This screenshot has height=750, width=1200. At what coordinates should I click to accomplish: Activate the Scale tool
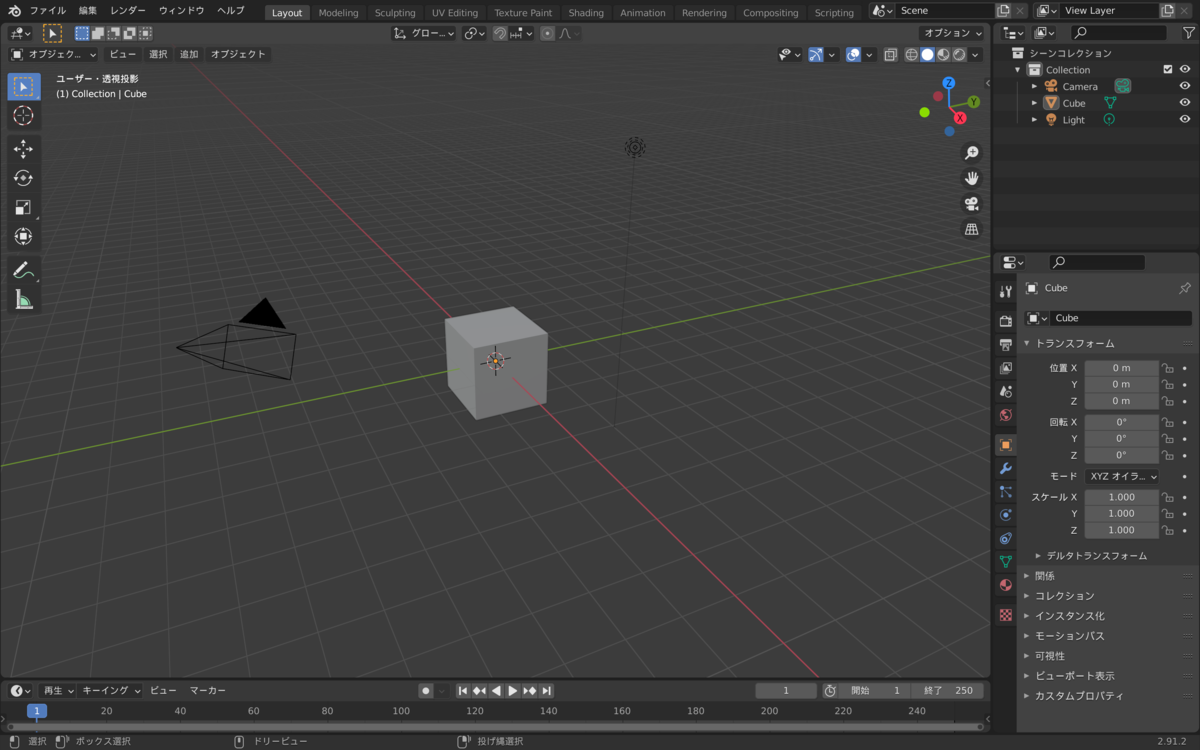pyautogui.click(x=24, y=207)
